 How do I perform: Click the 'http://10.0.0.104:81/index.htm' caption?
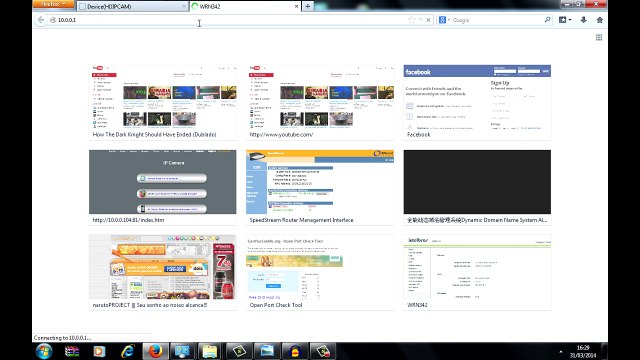128,220
